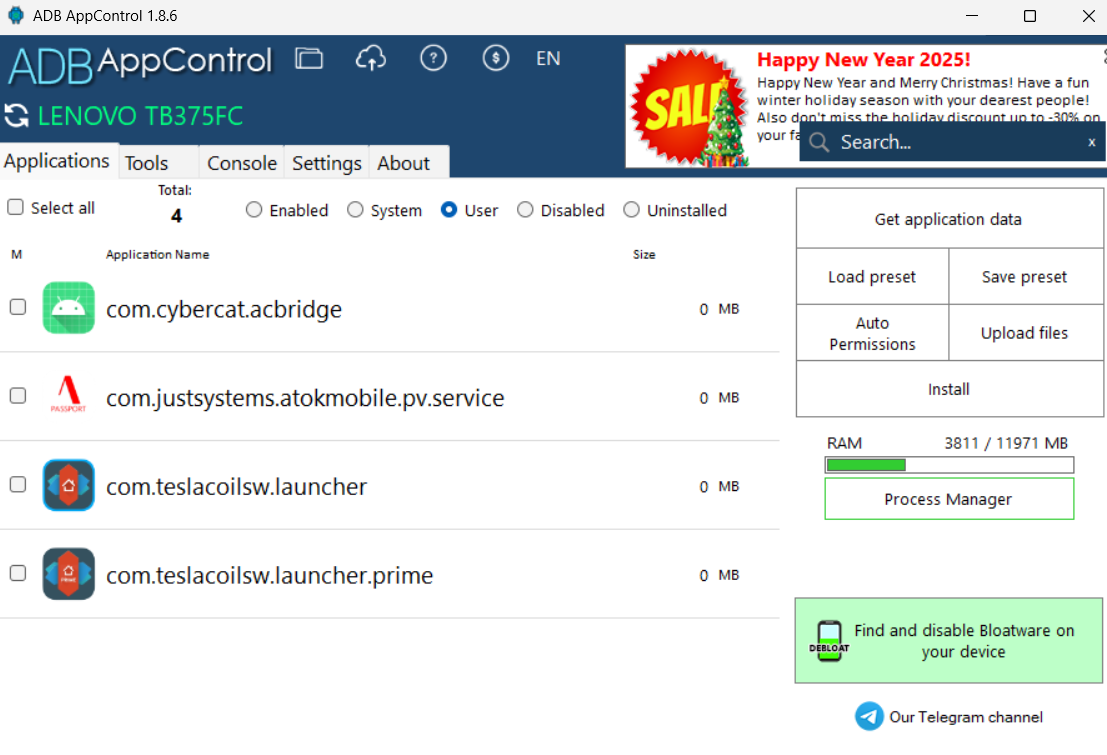This screenshot has width=1107, height=755.
Task: Click the Happy New Year 2025 headline
Action: [x=863, y=60]
